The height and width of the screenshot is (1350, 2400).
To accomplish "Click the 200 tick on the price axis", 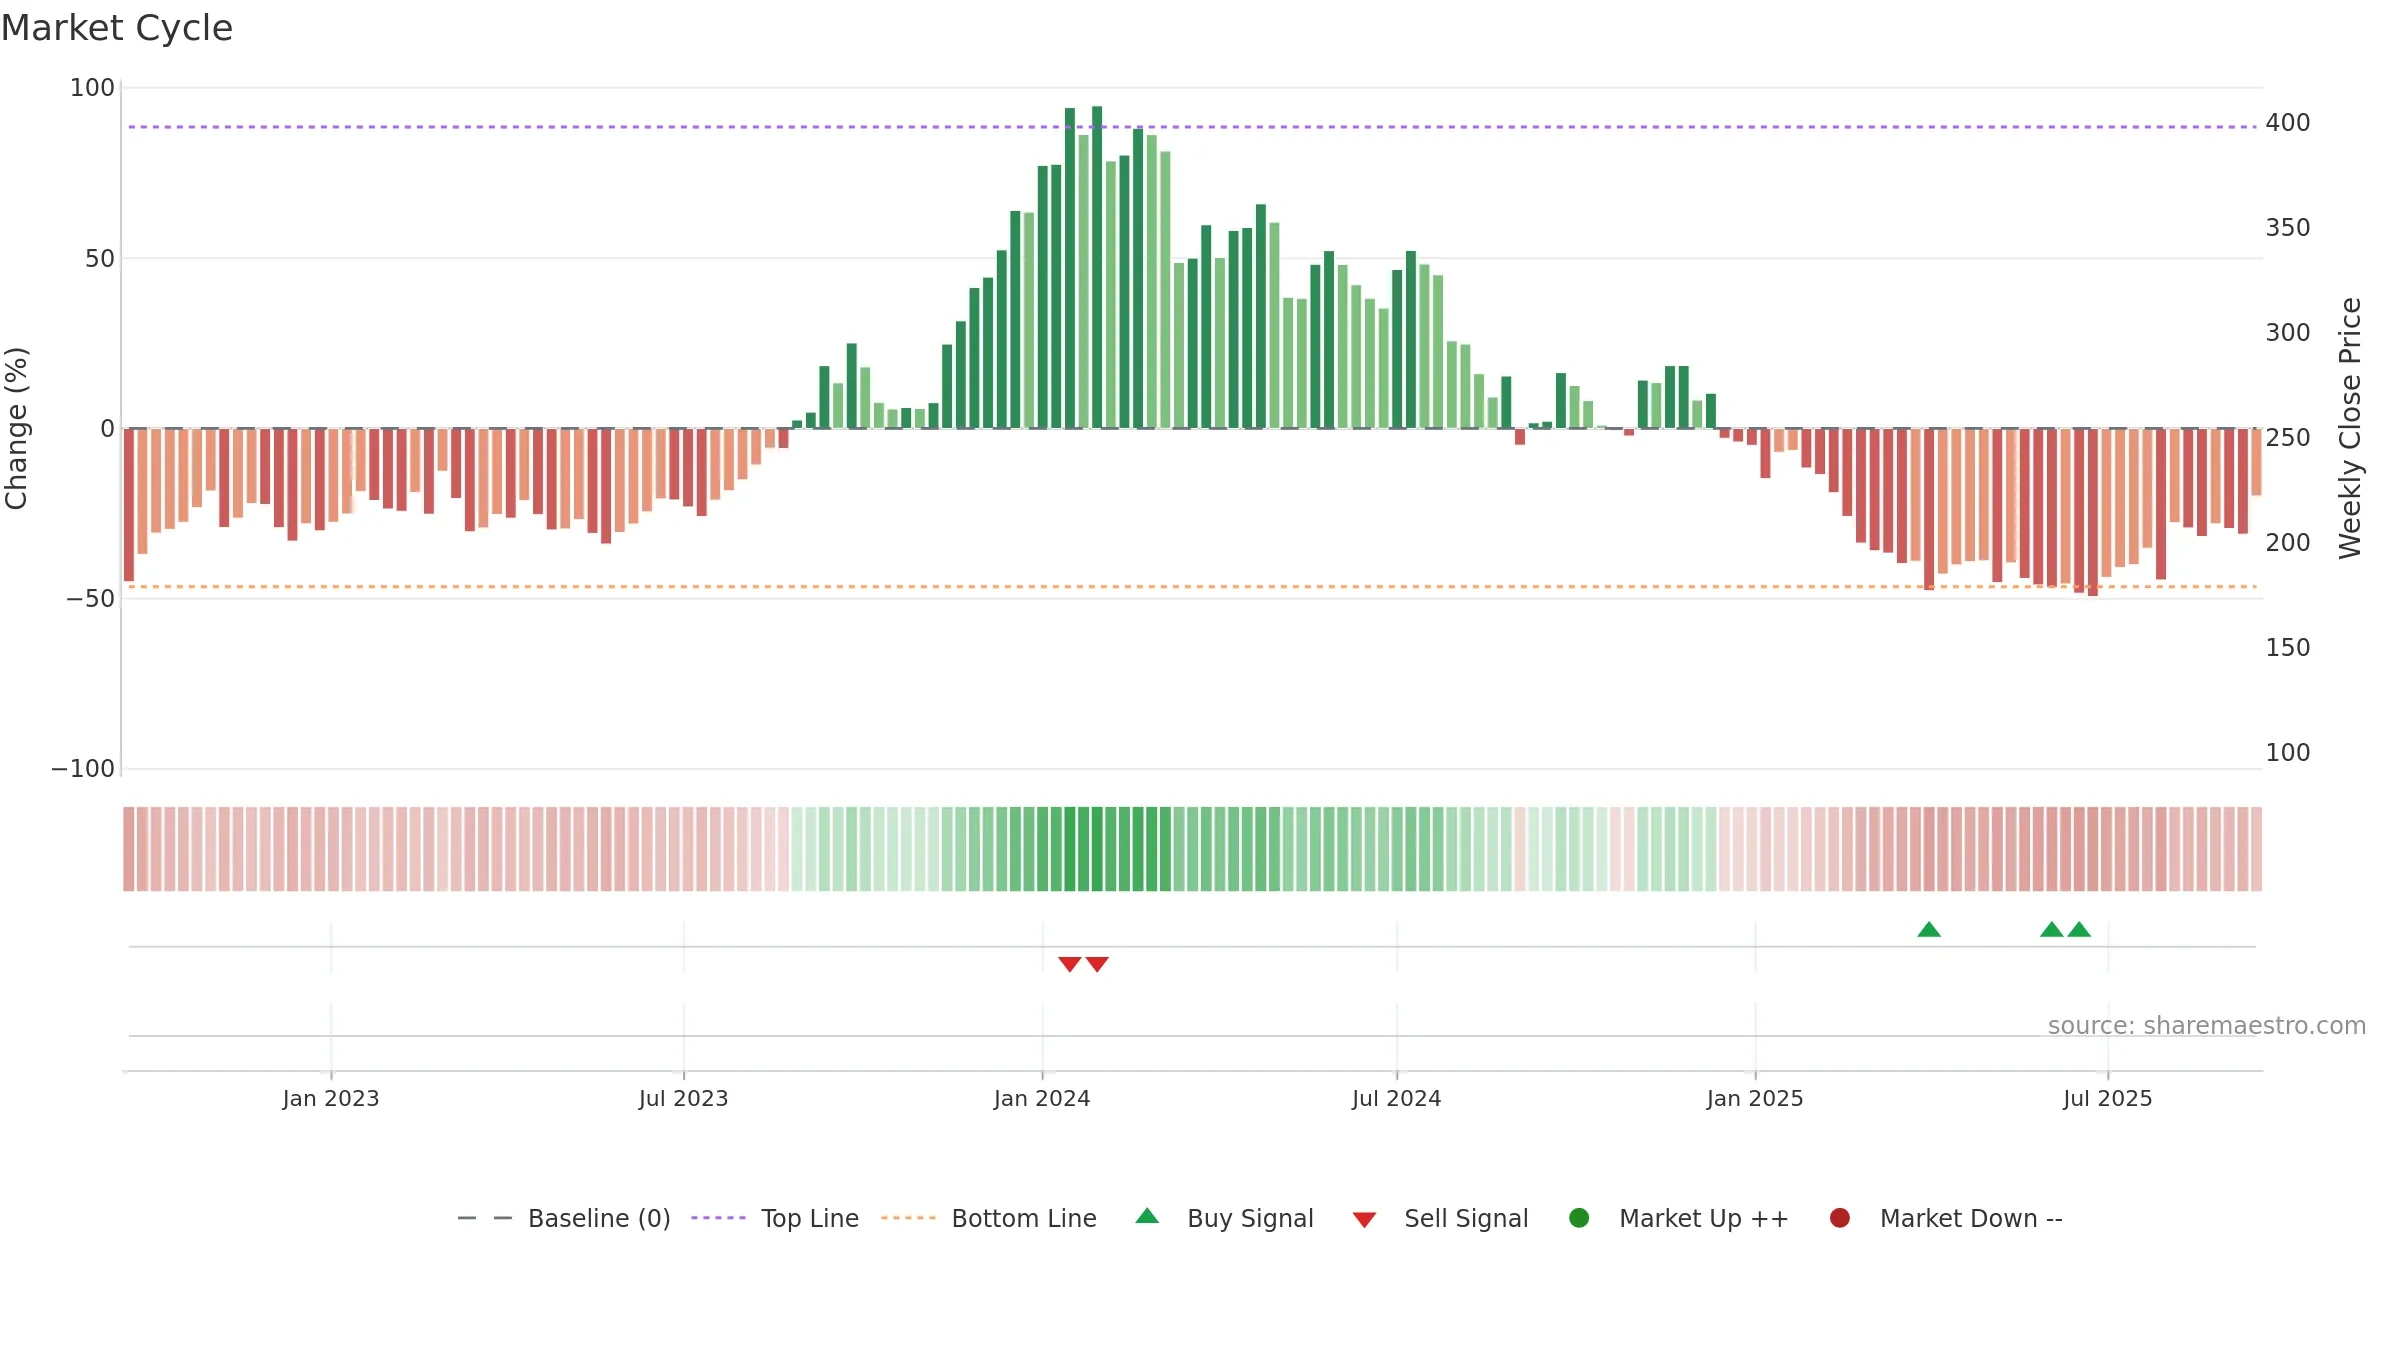I will coord(2288,543).
